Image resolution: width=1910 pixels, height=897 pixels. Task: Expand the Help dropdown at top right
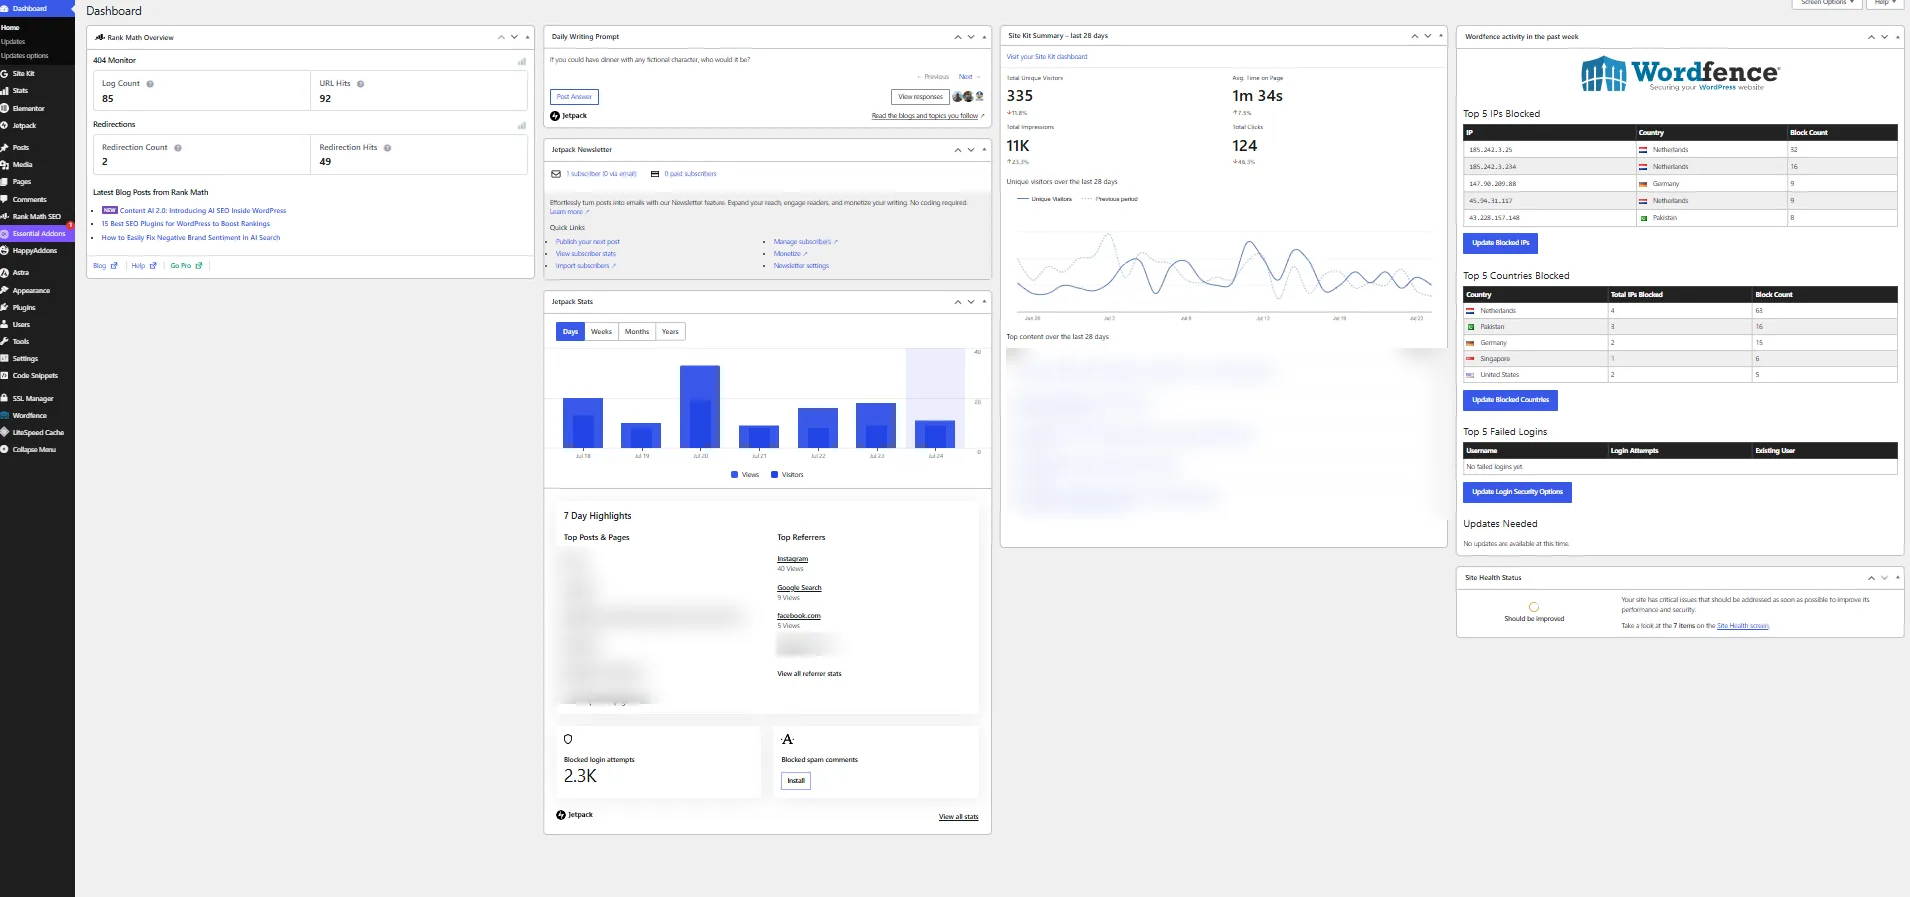click(1885, 3)
